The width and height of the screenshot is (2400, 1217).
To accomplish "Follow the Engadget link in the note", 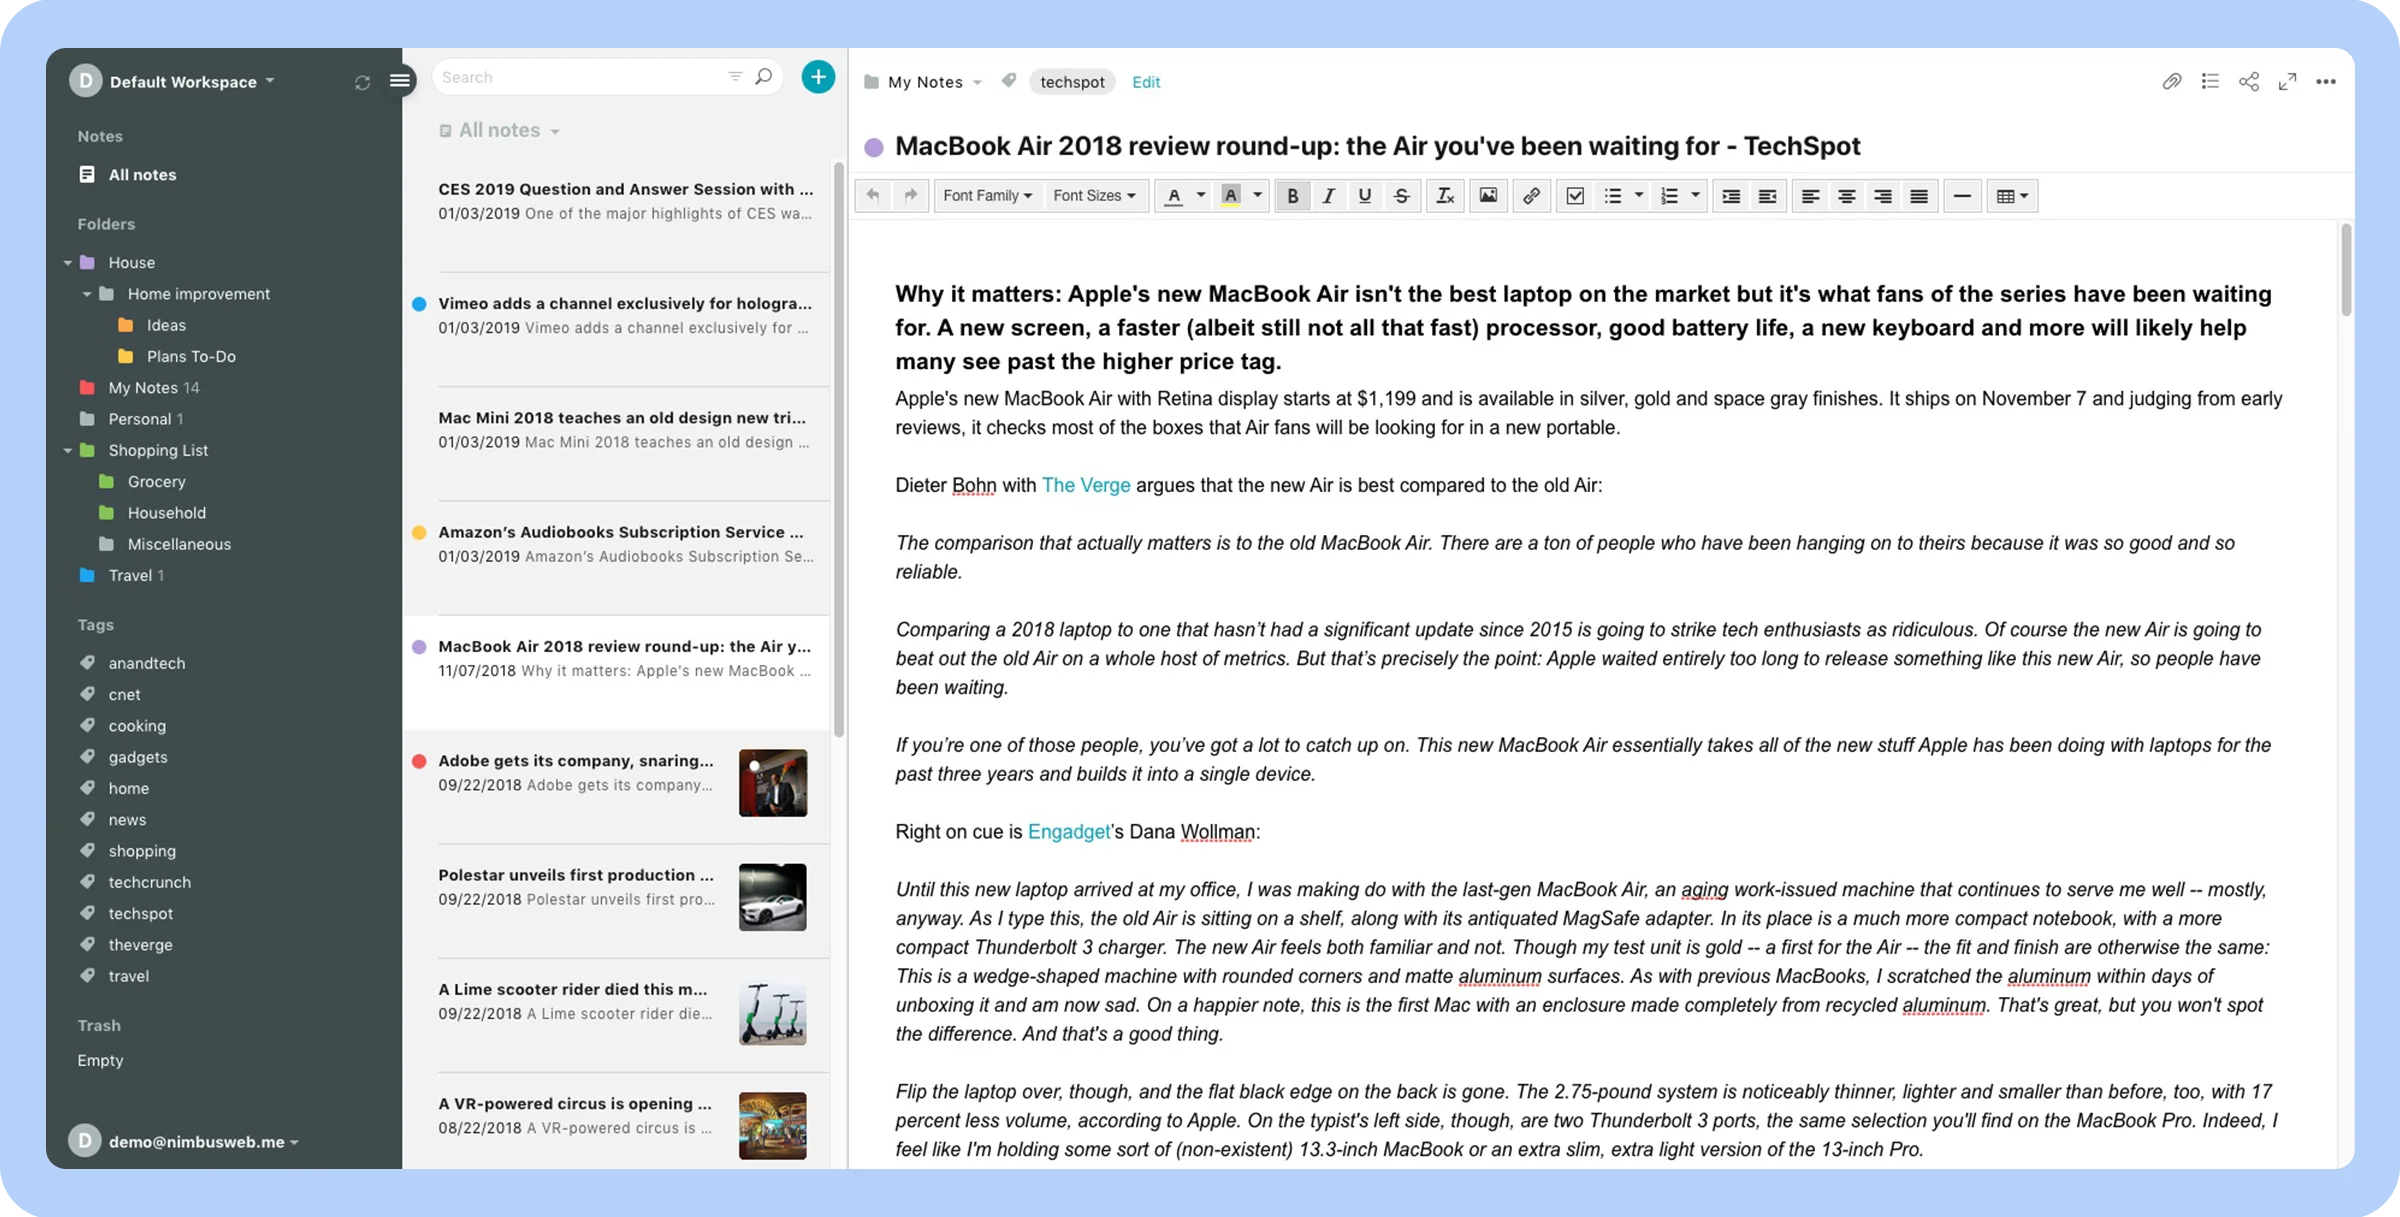I will point(1069,831).
